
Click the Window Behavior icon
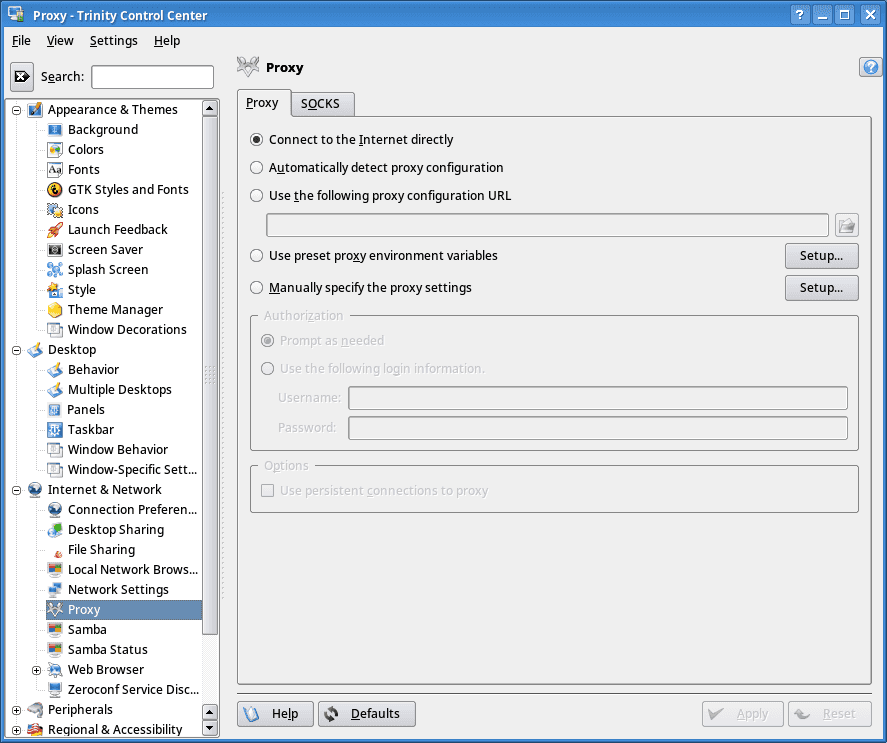pyautogui.click(x=55, y=449)
